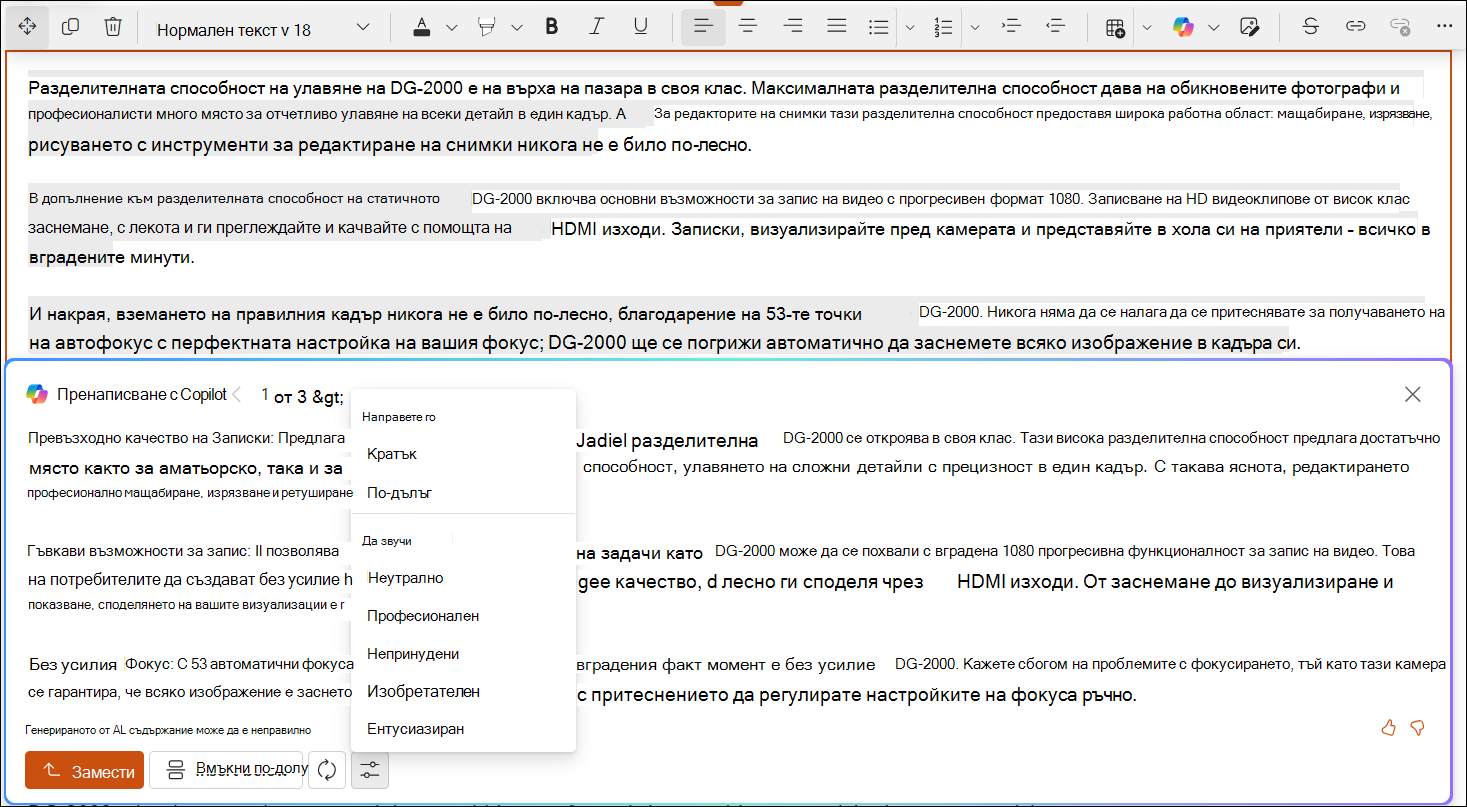The width and height of the screenshot is (1467, 807).
Task: Click the paragraph starting with И накрая
Action: point(737,328)
